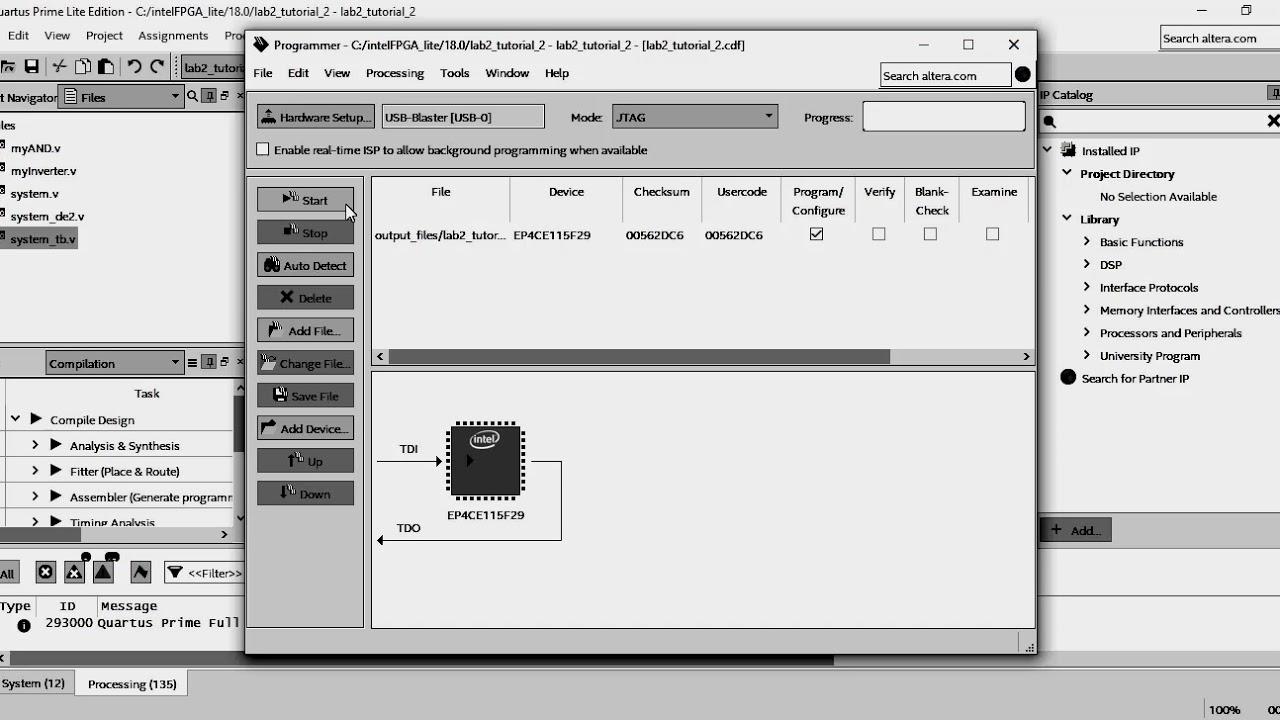Click the Auto Detect button
1280x720 pixels.
click(305, 265)
